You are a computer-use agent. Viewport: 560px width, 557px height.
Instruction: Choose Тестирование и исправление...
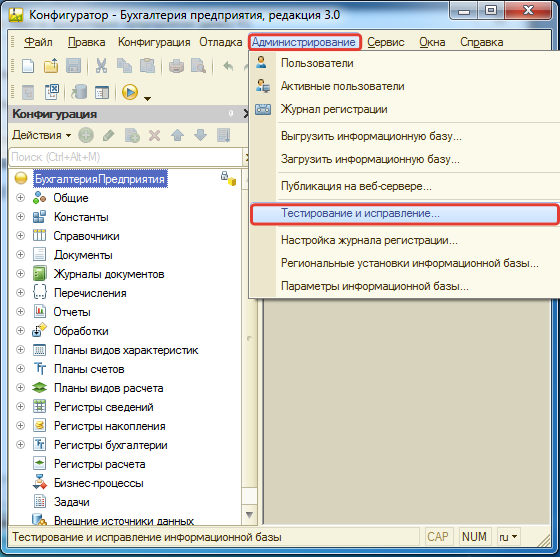405,213
